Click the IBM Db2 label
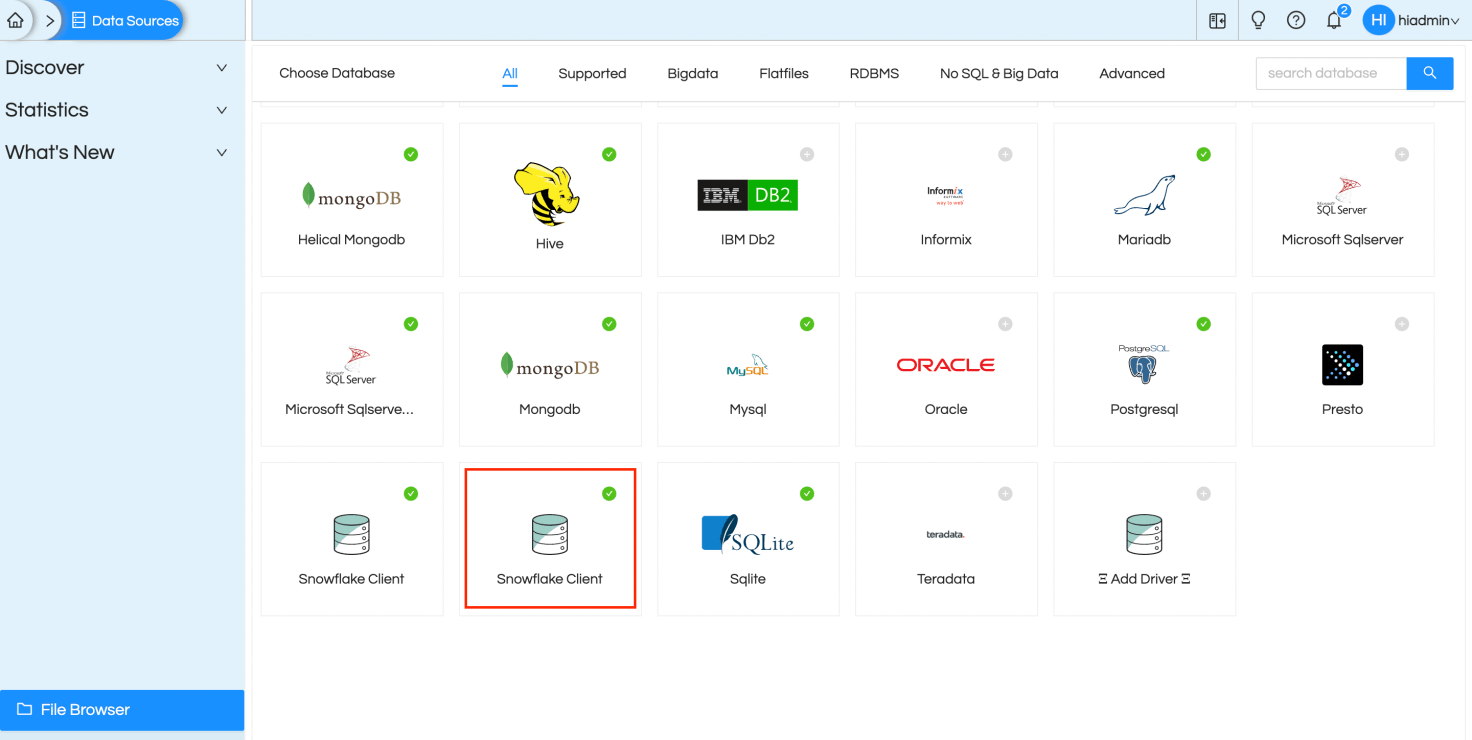1472x740 pixels. (x=748, y=240)
